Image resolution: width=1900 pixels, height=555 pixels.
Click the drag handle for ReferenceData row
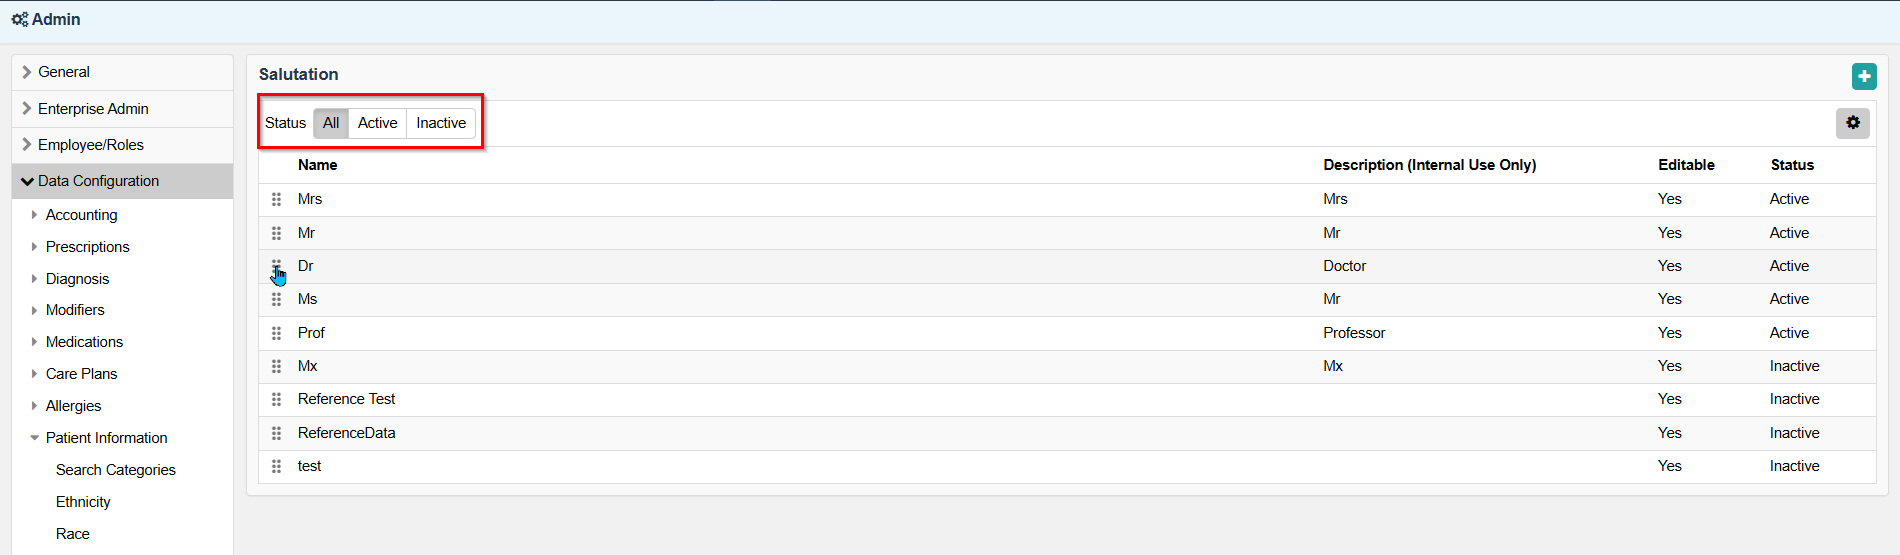point(277,433)
